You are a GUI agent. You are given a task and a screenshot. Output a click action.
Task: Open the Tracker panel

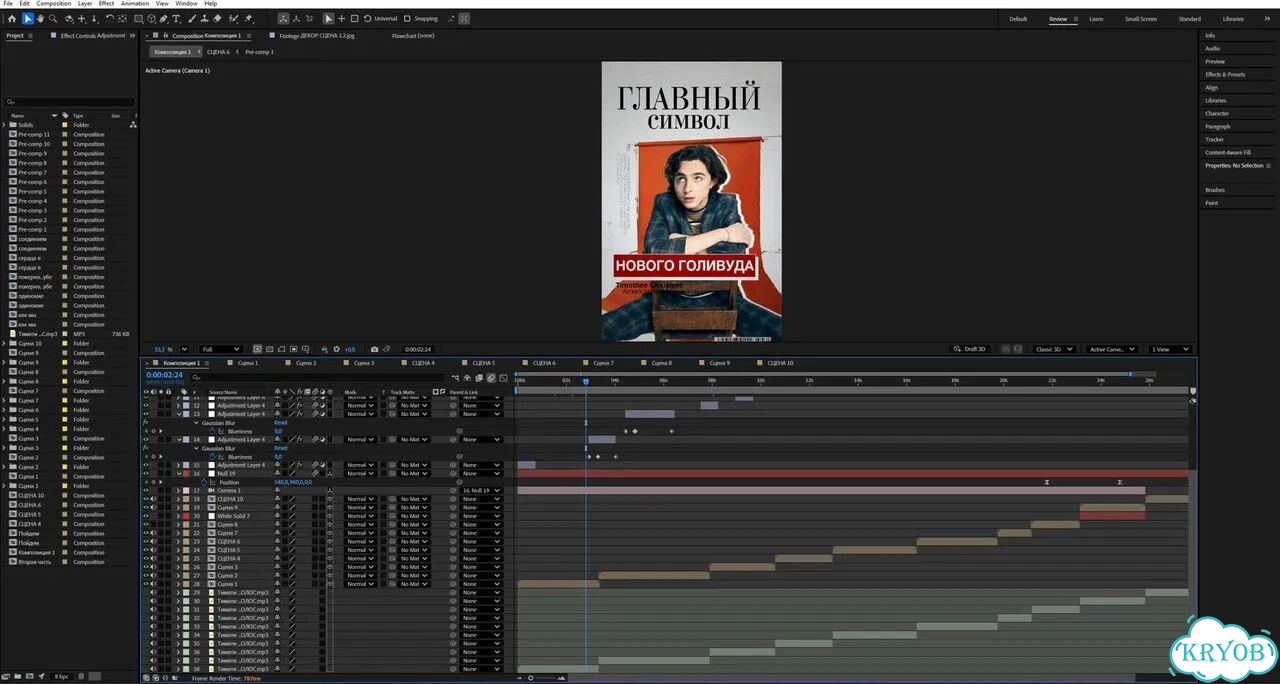[x=1214, y=139]
